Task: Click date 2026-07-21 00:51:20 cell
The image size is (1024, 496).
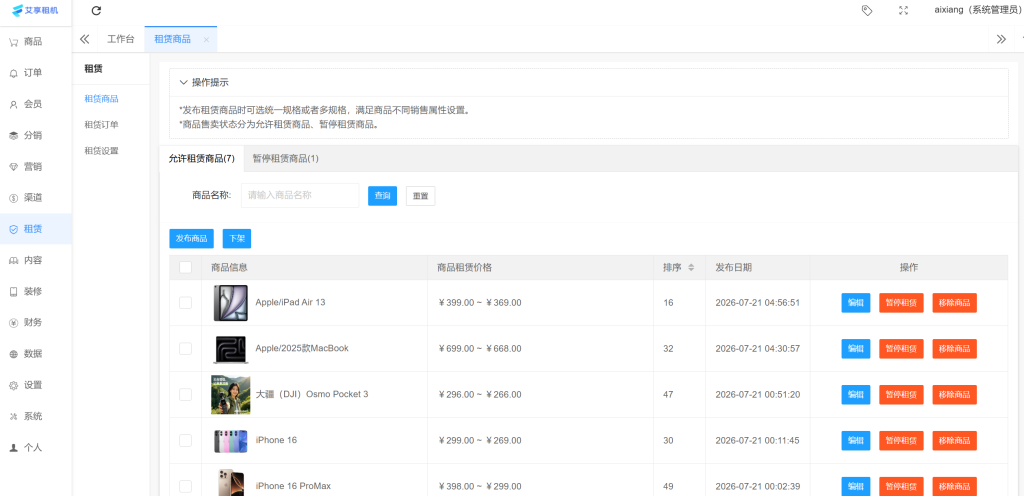Action: tap(758, 394)
